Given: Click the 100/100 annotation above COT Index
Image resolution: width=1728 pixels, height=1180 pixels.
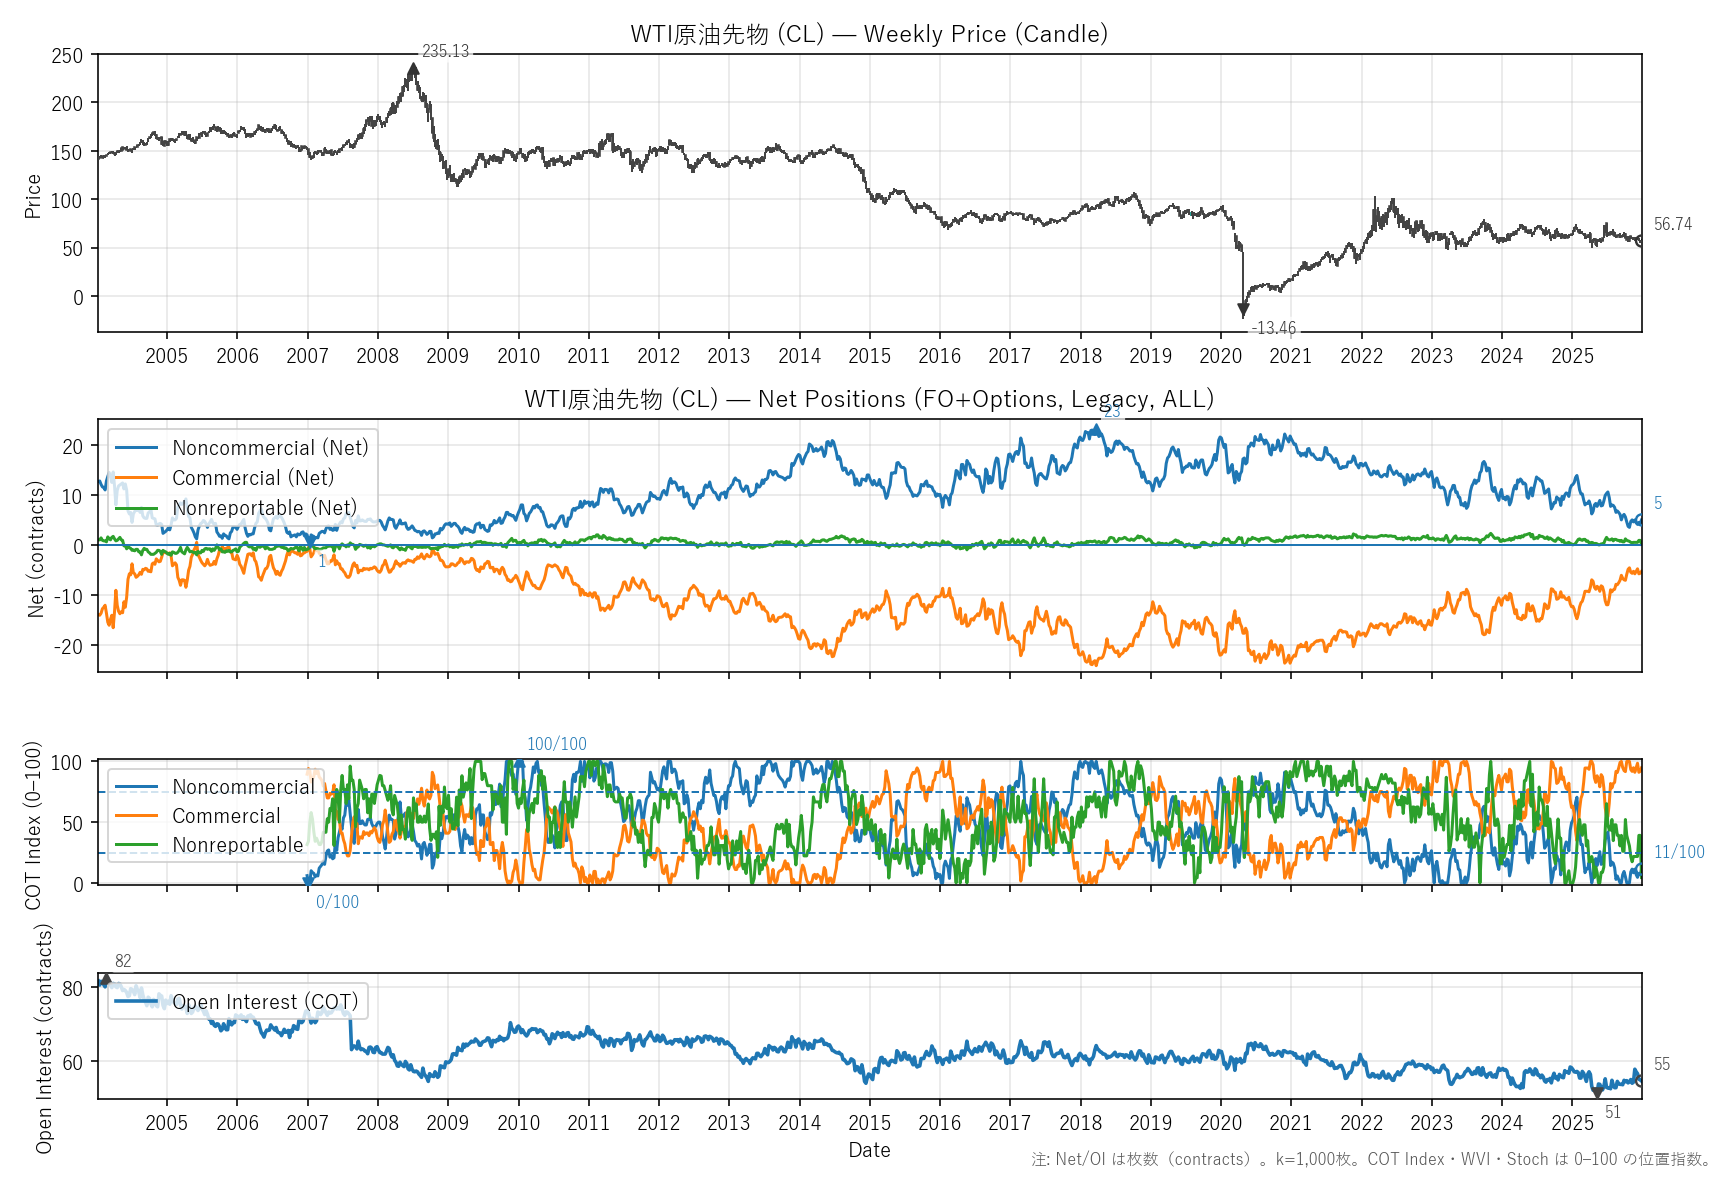Looking at the screenshot, I should click(557, 744).
